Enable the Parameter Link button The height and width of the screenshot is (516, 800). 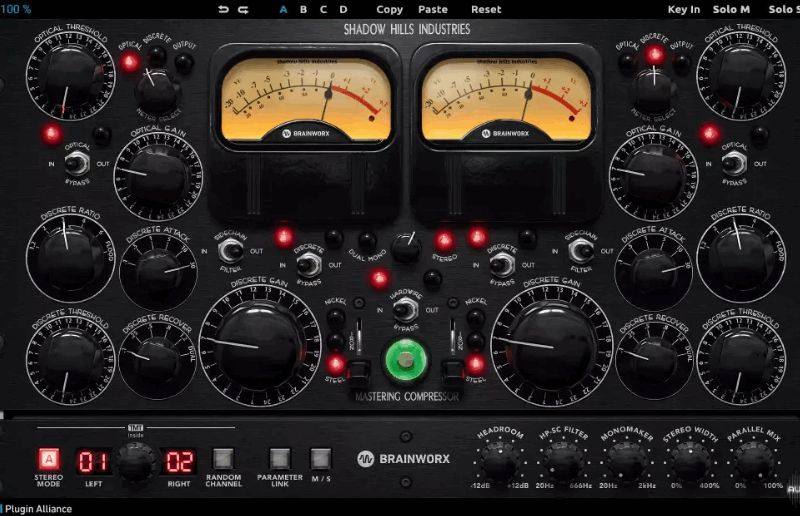[280, 458]
